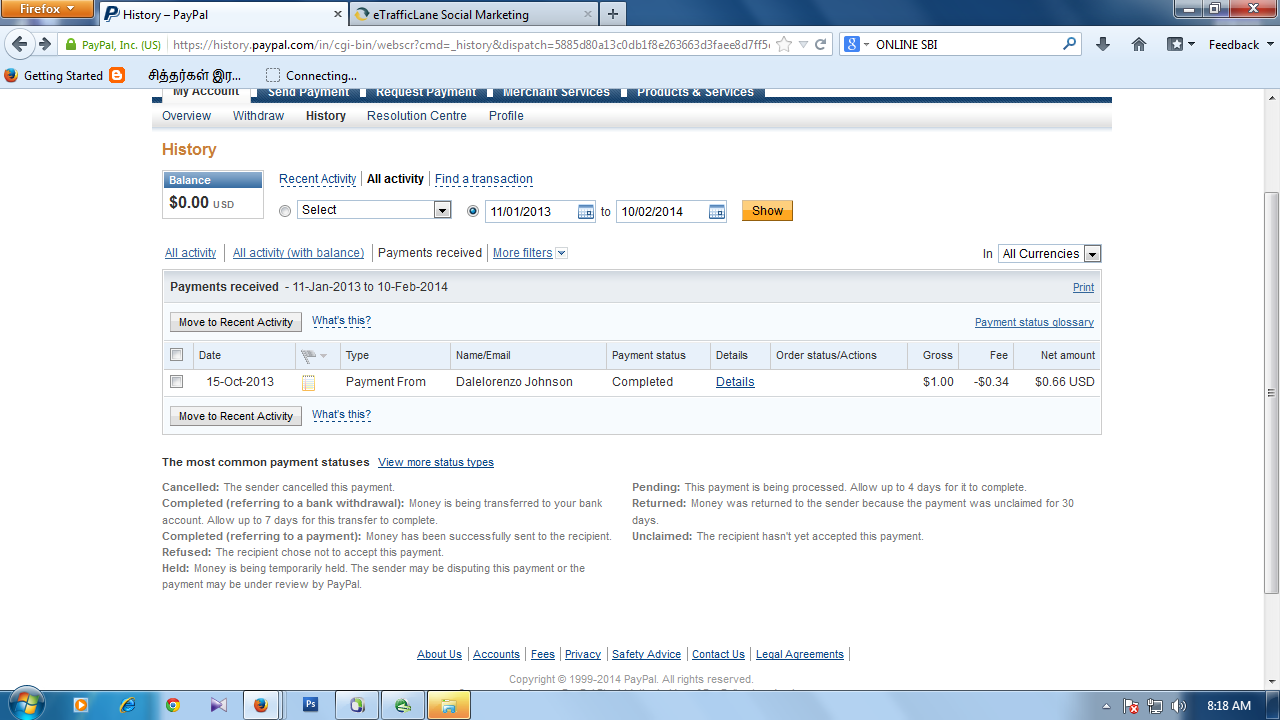
Task: Click the PayPal site identity padlock
Action: [x=70, y=45]
